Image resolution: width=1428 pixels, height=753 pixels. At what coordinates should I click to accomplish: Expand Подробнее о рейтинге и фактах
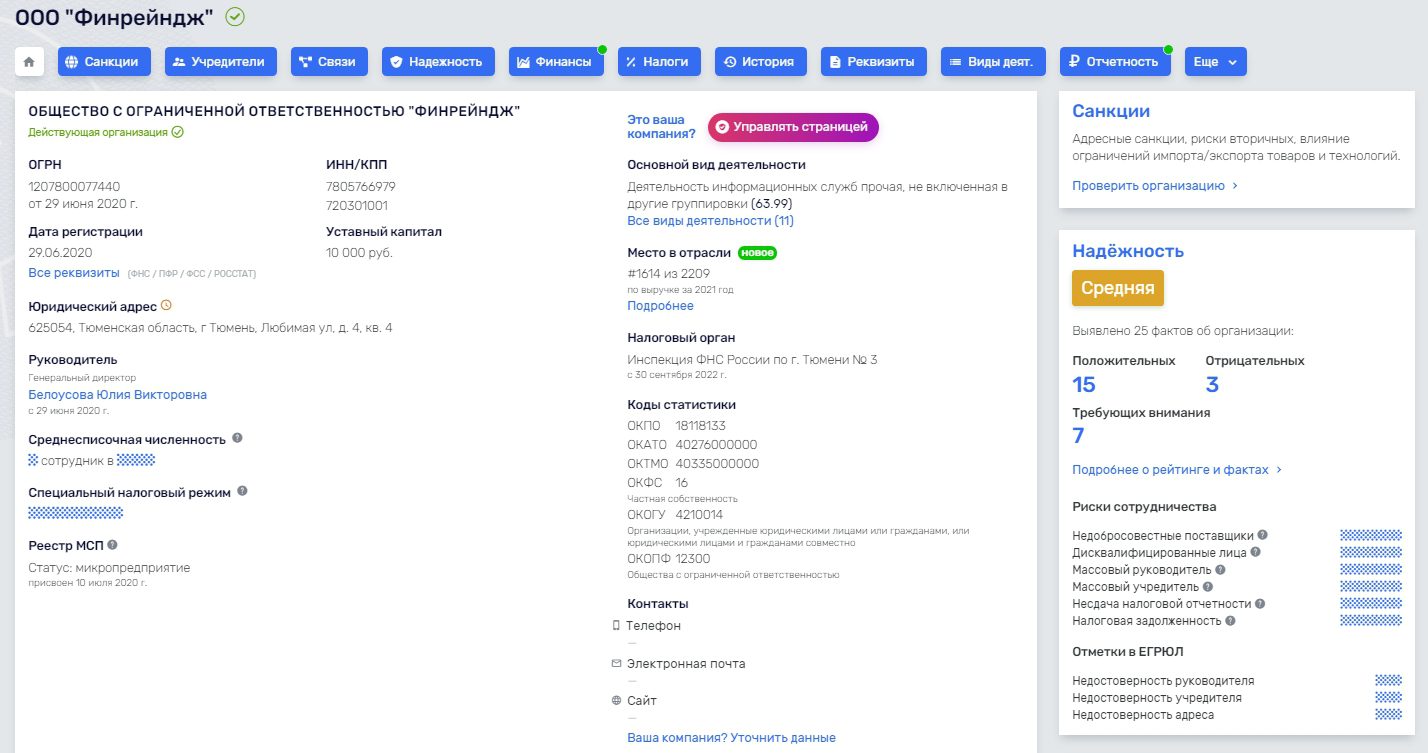tap(1176, 469)
